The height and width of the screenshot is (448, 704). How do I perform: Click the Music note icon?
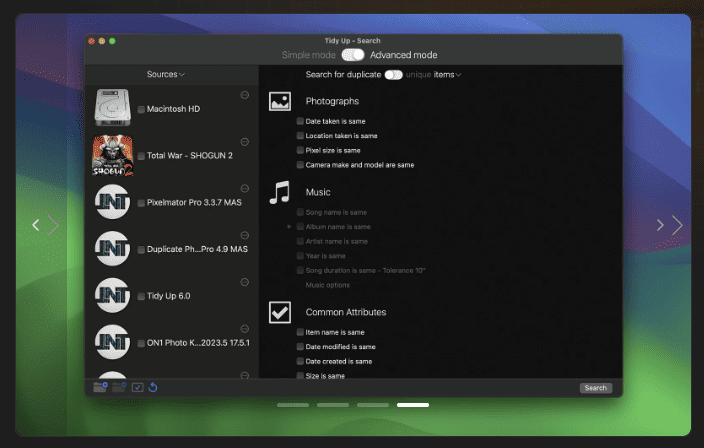280,193
